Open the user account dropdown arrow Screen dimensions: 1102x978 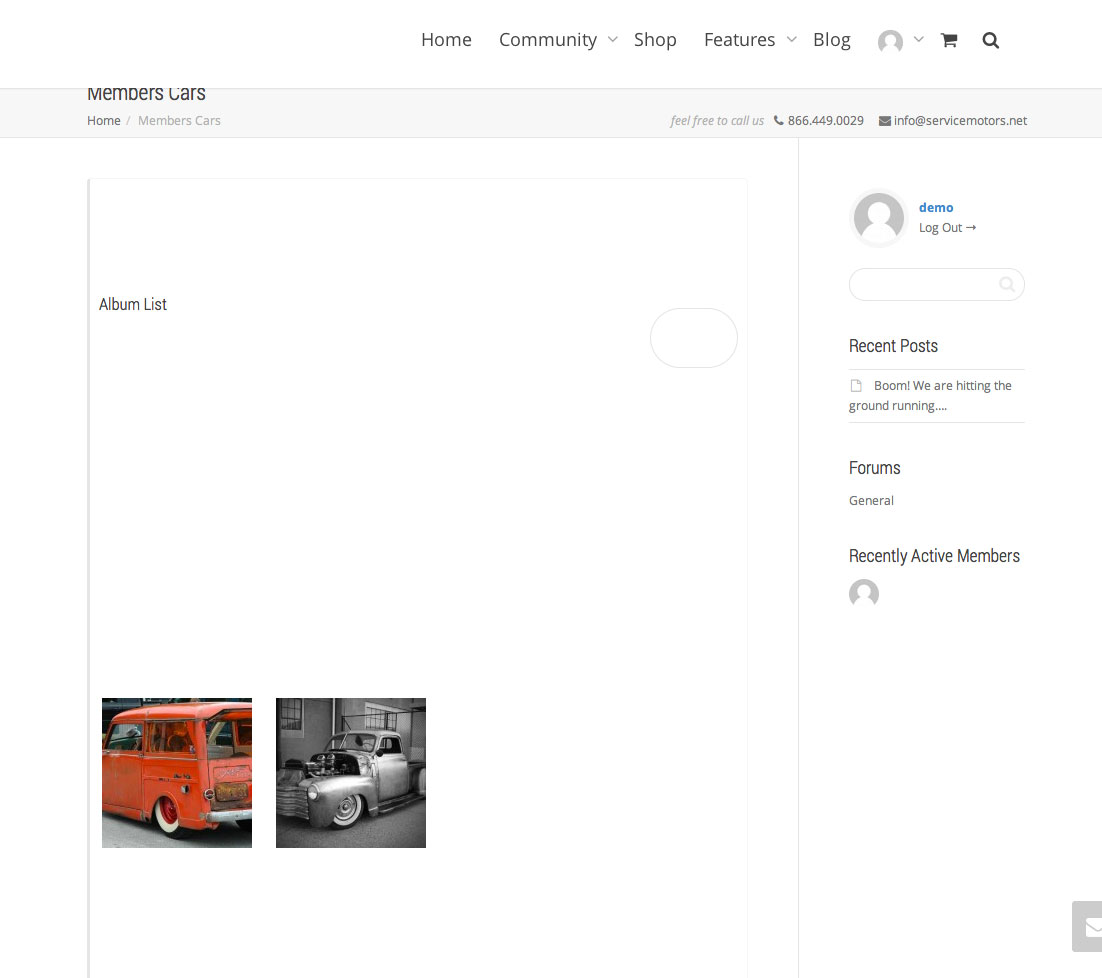(919, 40)
